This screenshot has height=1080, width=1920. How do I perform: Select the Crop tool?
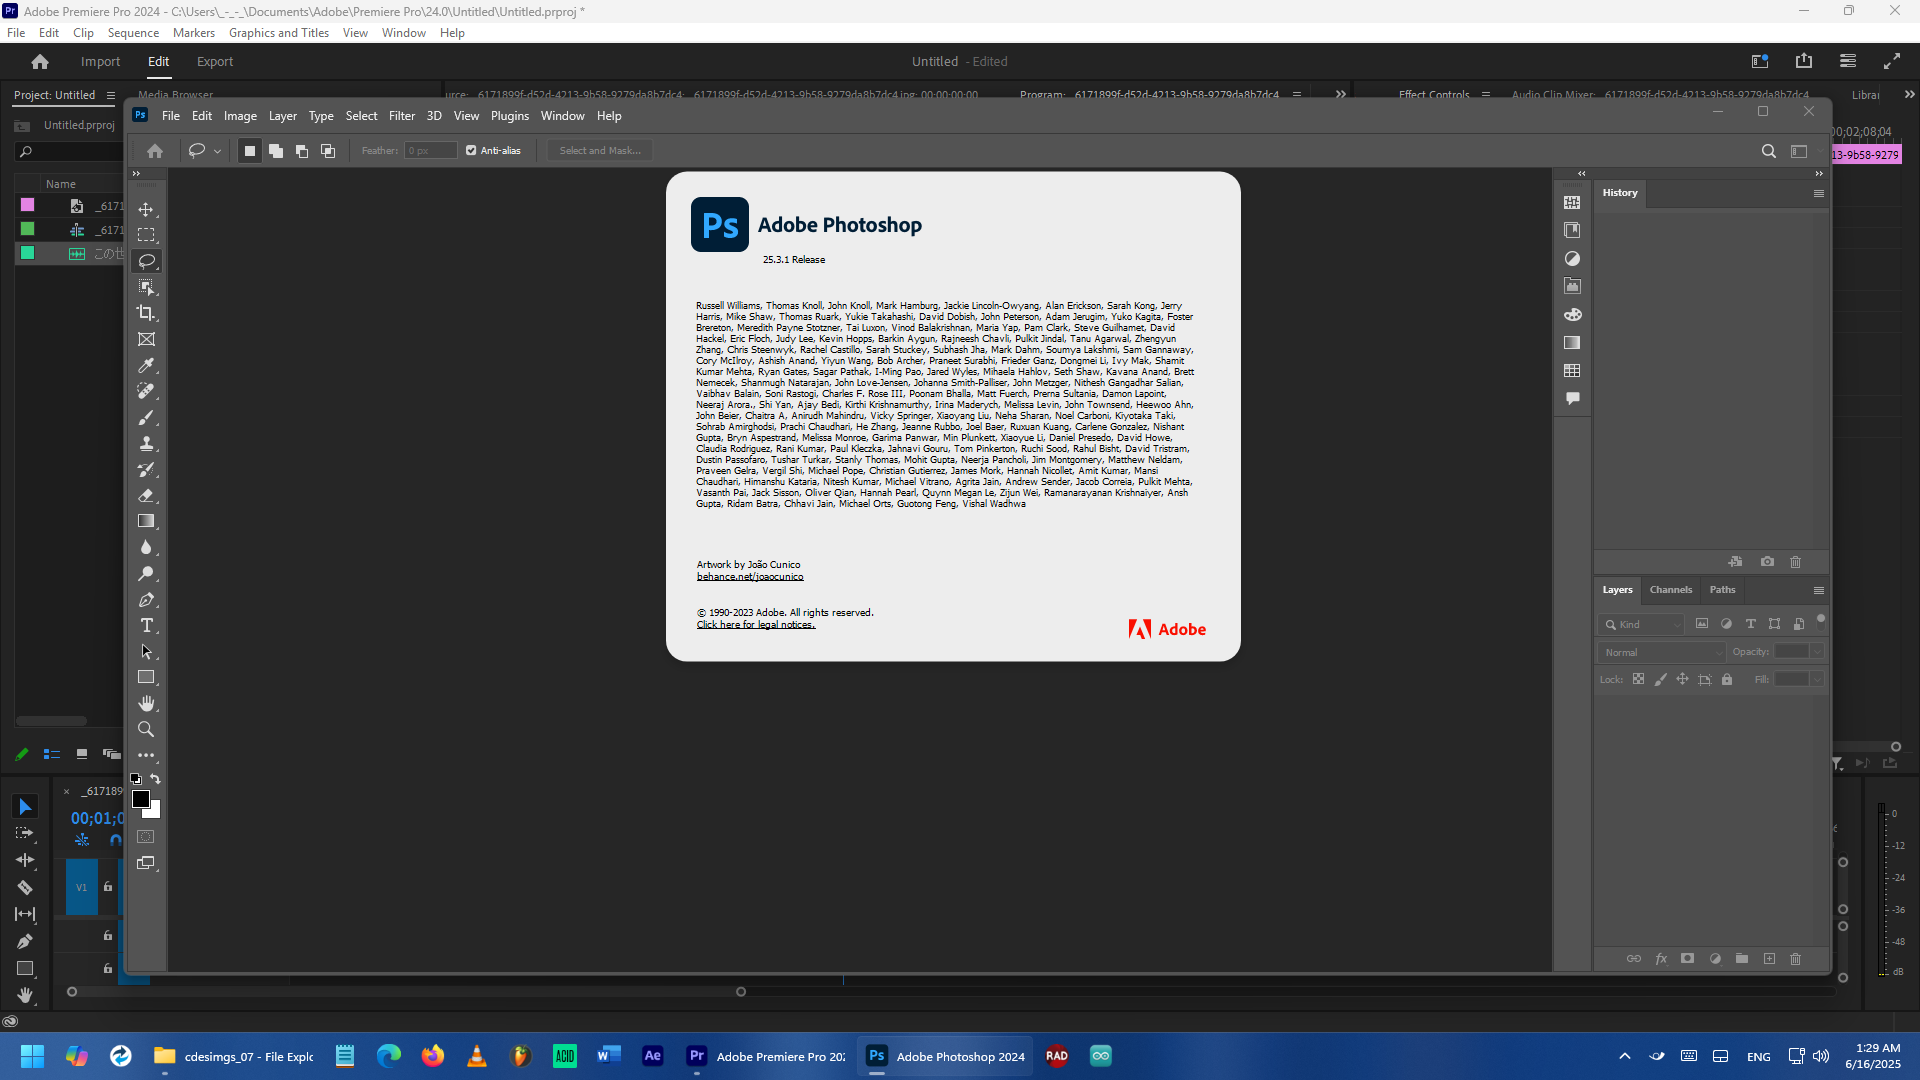tap(146, 313)
